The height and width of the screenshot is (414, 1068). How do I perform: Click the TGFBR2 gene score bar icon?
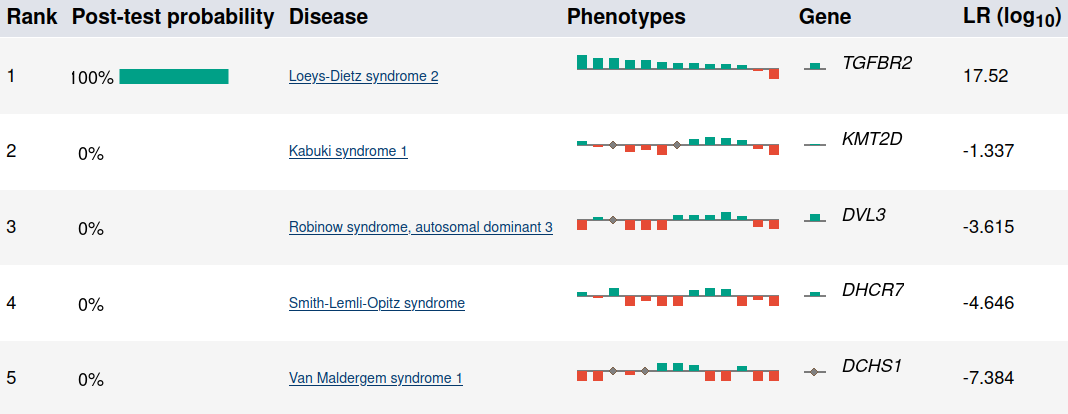pyautogui.click(x=815, y=67)
